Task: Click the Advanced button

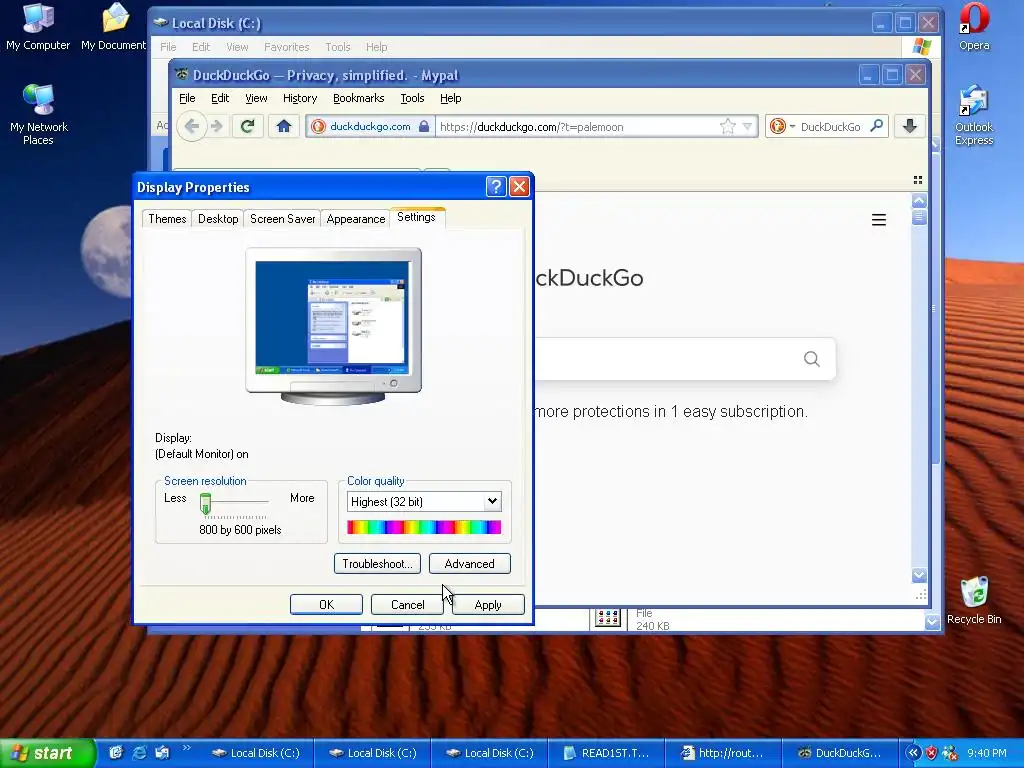Action: pyautogui.click(x=470, y=564)
